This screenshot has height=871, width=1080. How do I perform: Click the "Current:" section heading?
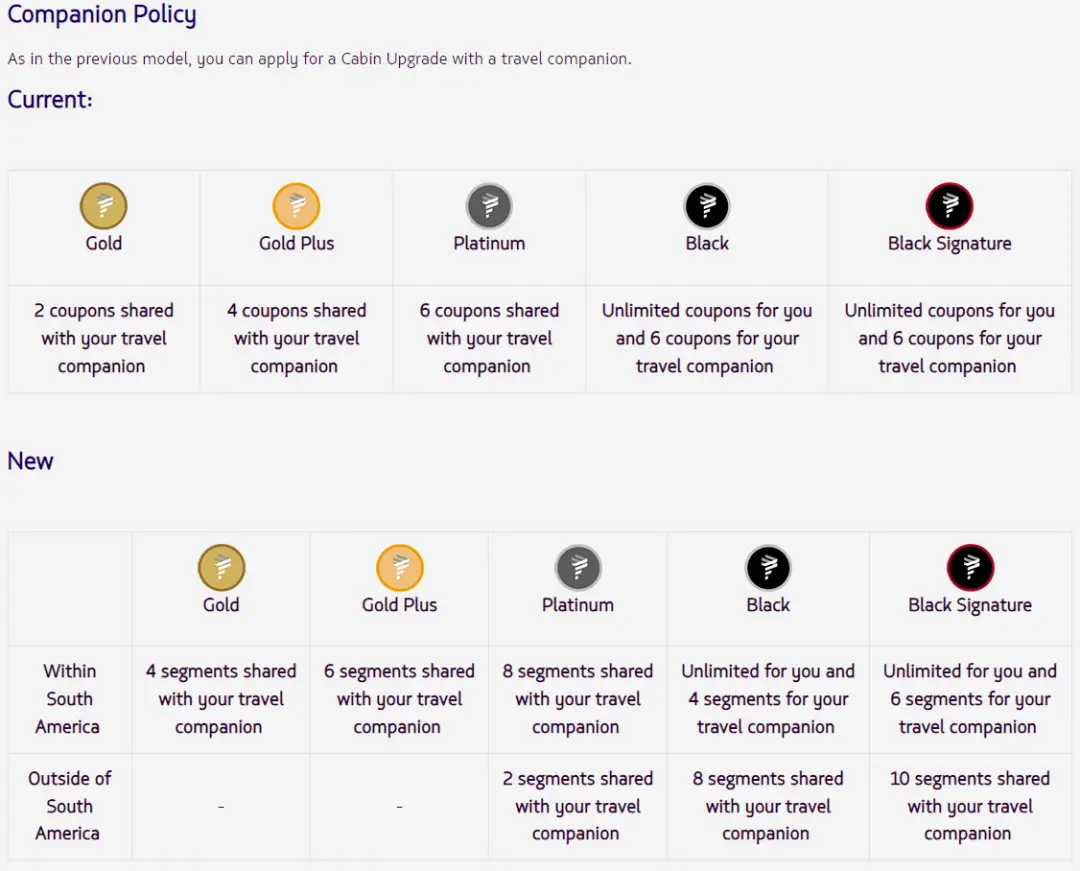pos(50,100)
